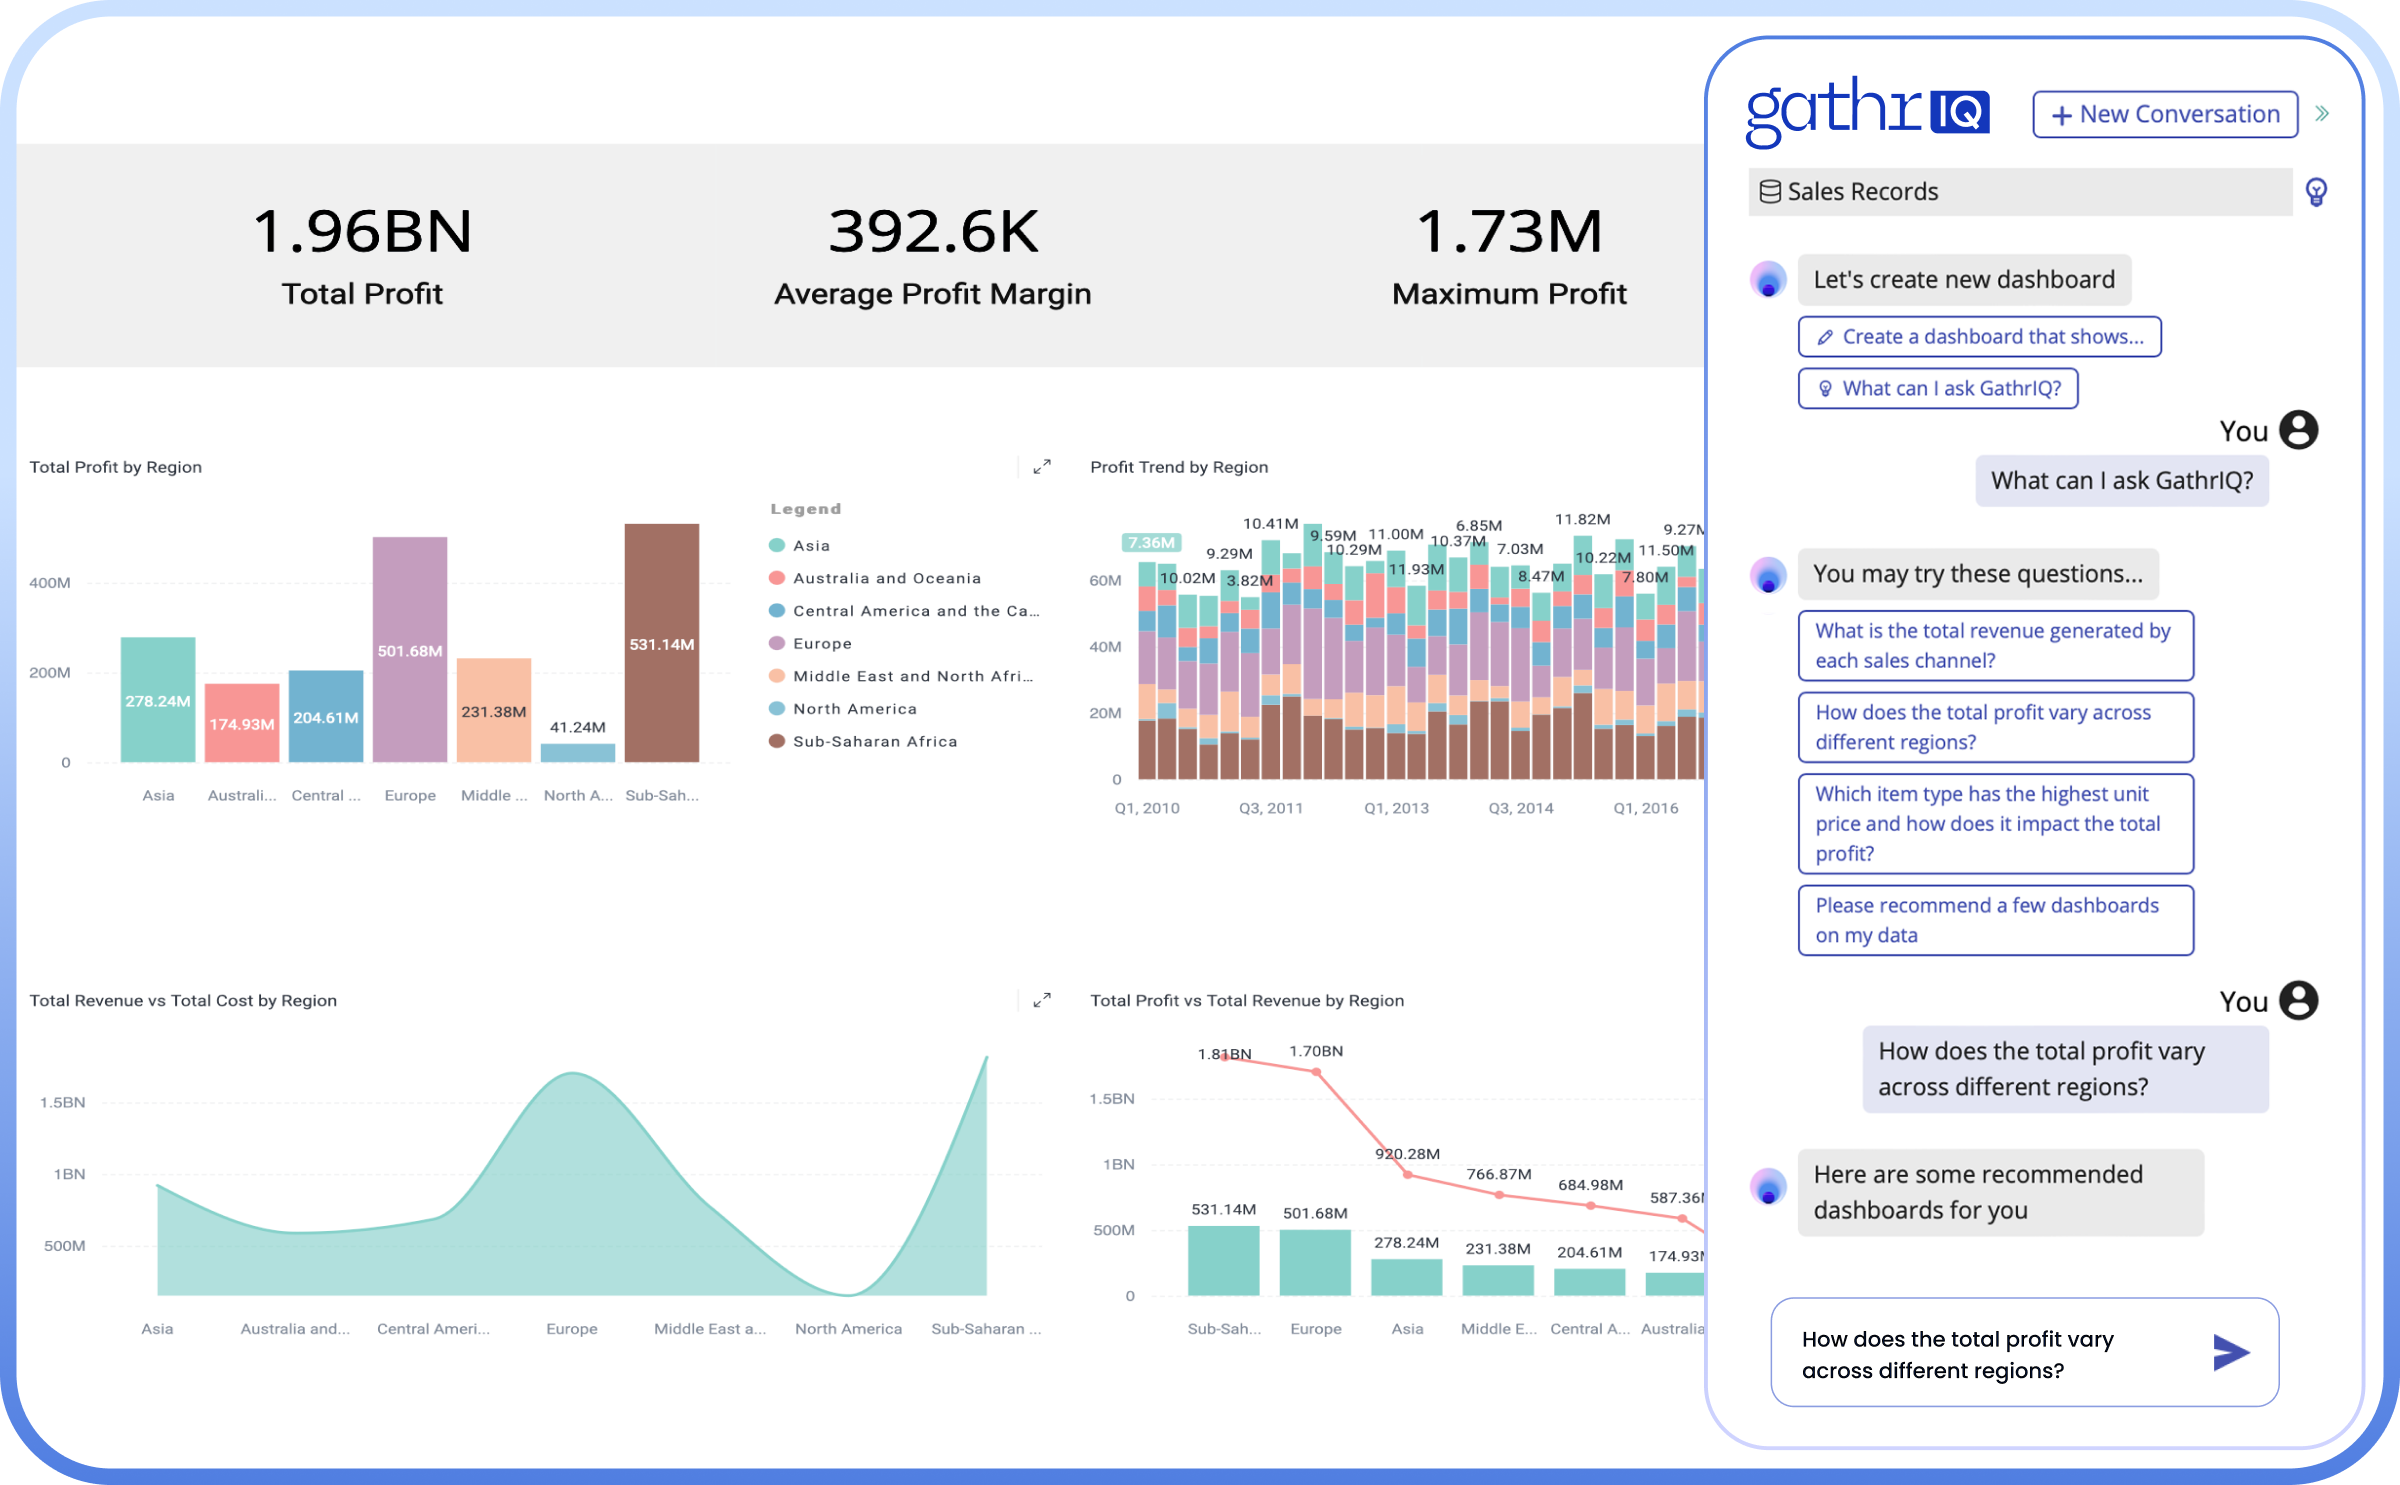
Task: Collapse the chat panel using the double chevron
Action: (x=2323, y=113)
